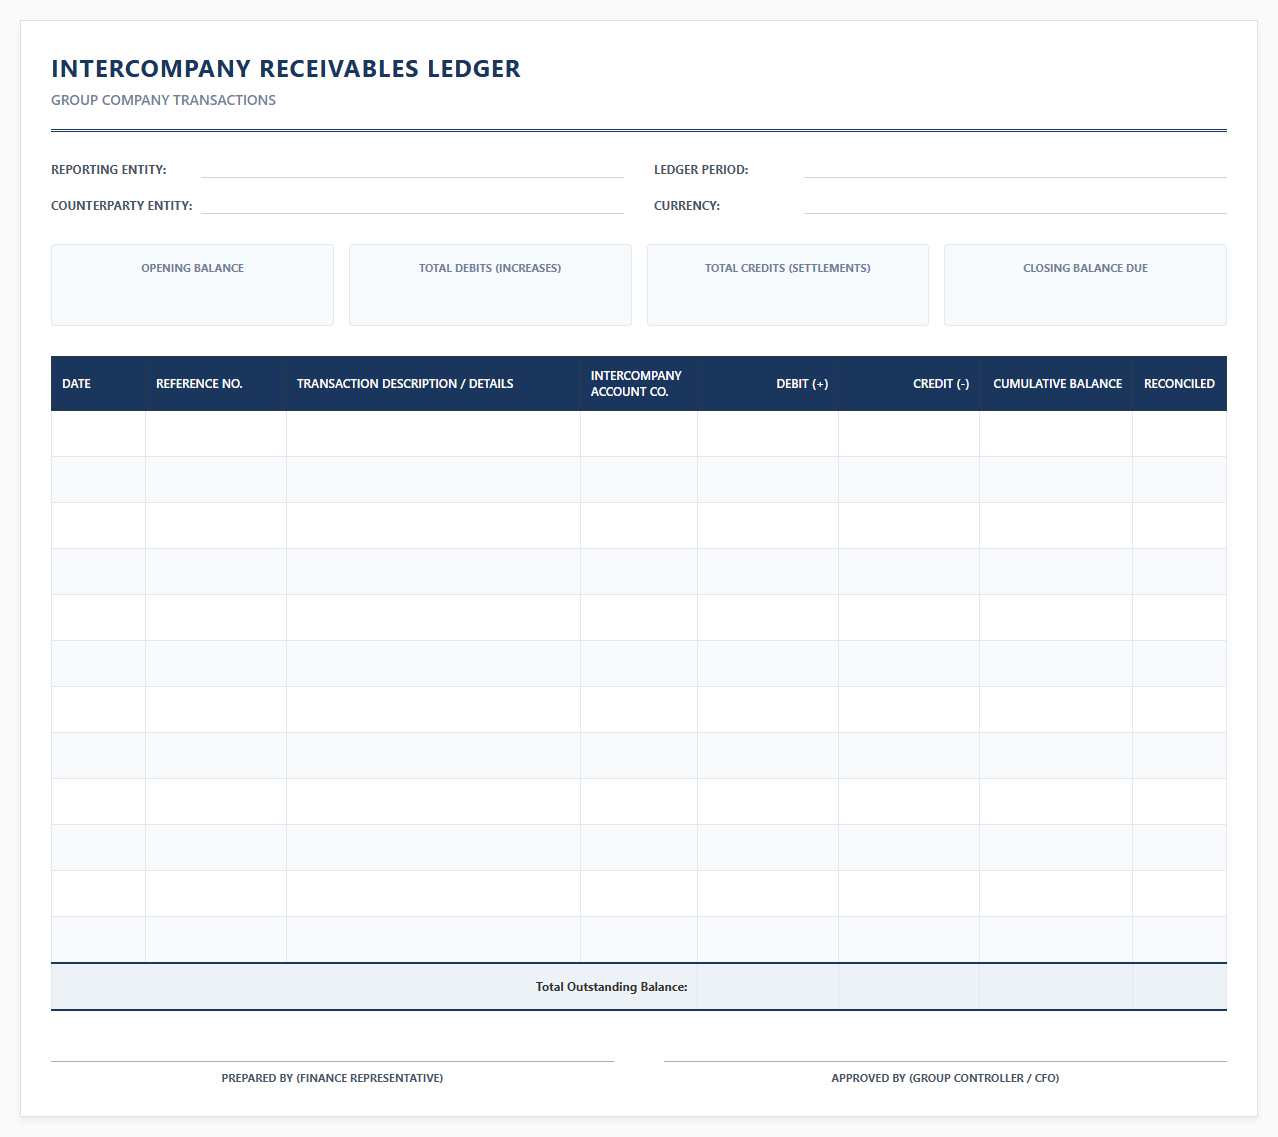Click the Ledger Period input line
The image size is (1278, 1137).
(1015, 169)
